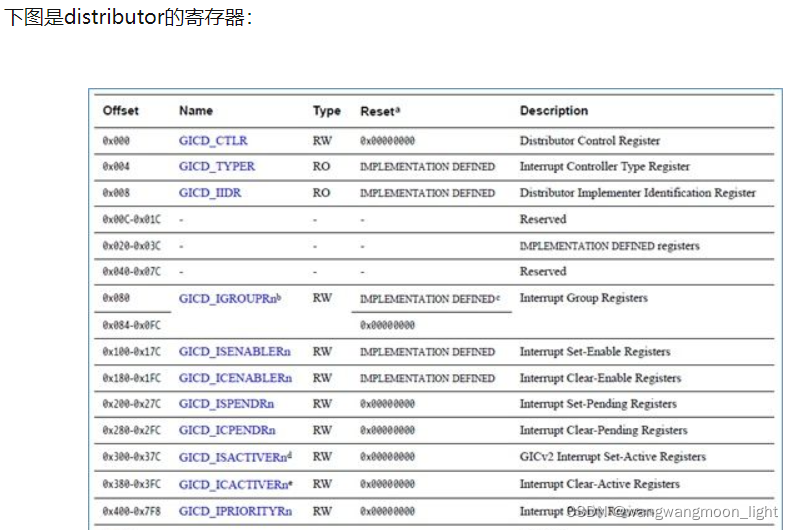Open the GICD_IIDR register link
The width and height of the screenshot is (793, 530).
[x=210, y=193]
